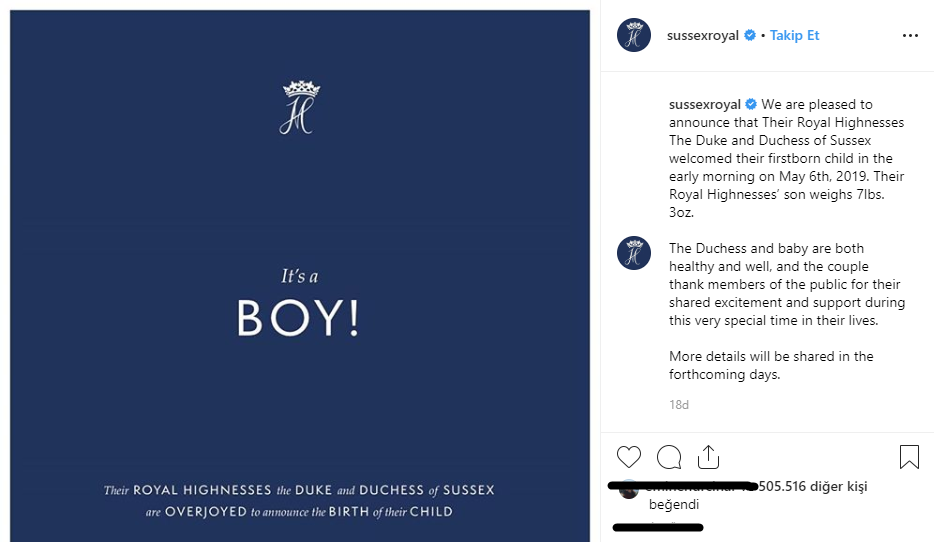This screenshot has width=934, height=542.
Task: Click the "It's a BOY!" text on the image
Action: click(x=298, y=306)
